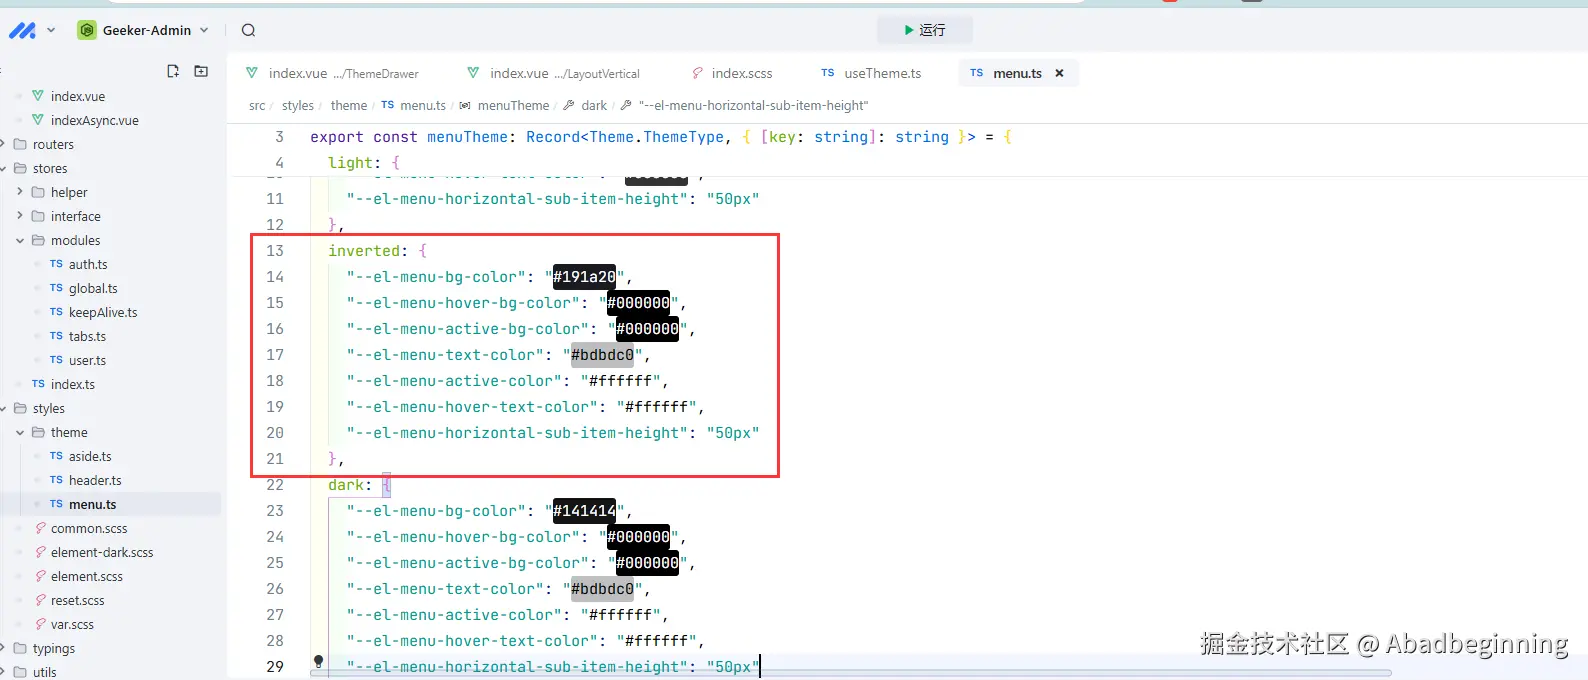Open common.scss in the file tree
This screenshot has width=1588, height=680.
pyautogui.click(x=89, y=528)
